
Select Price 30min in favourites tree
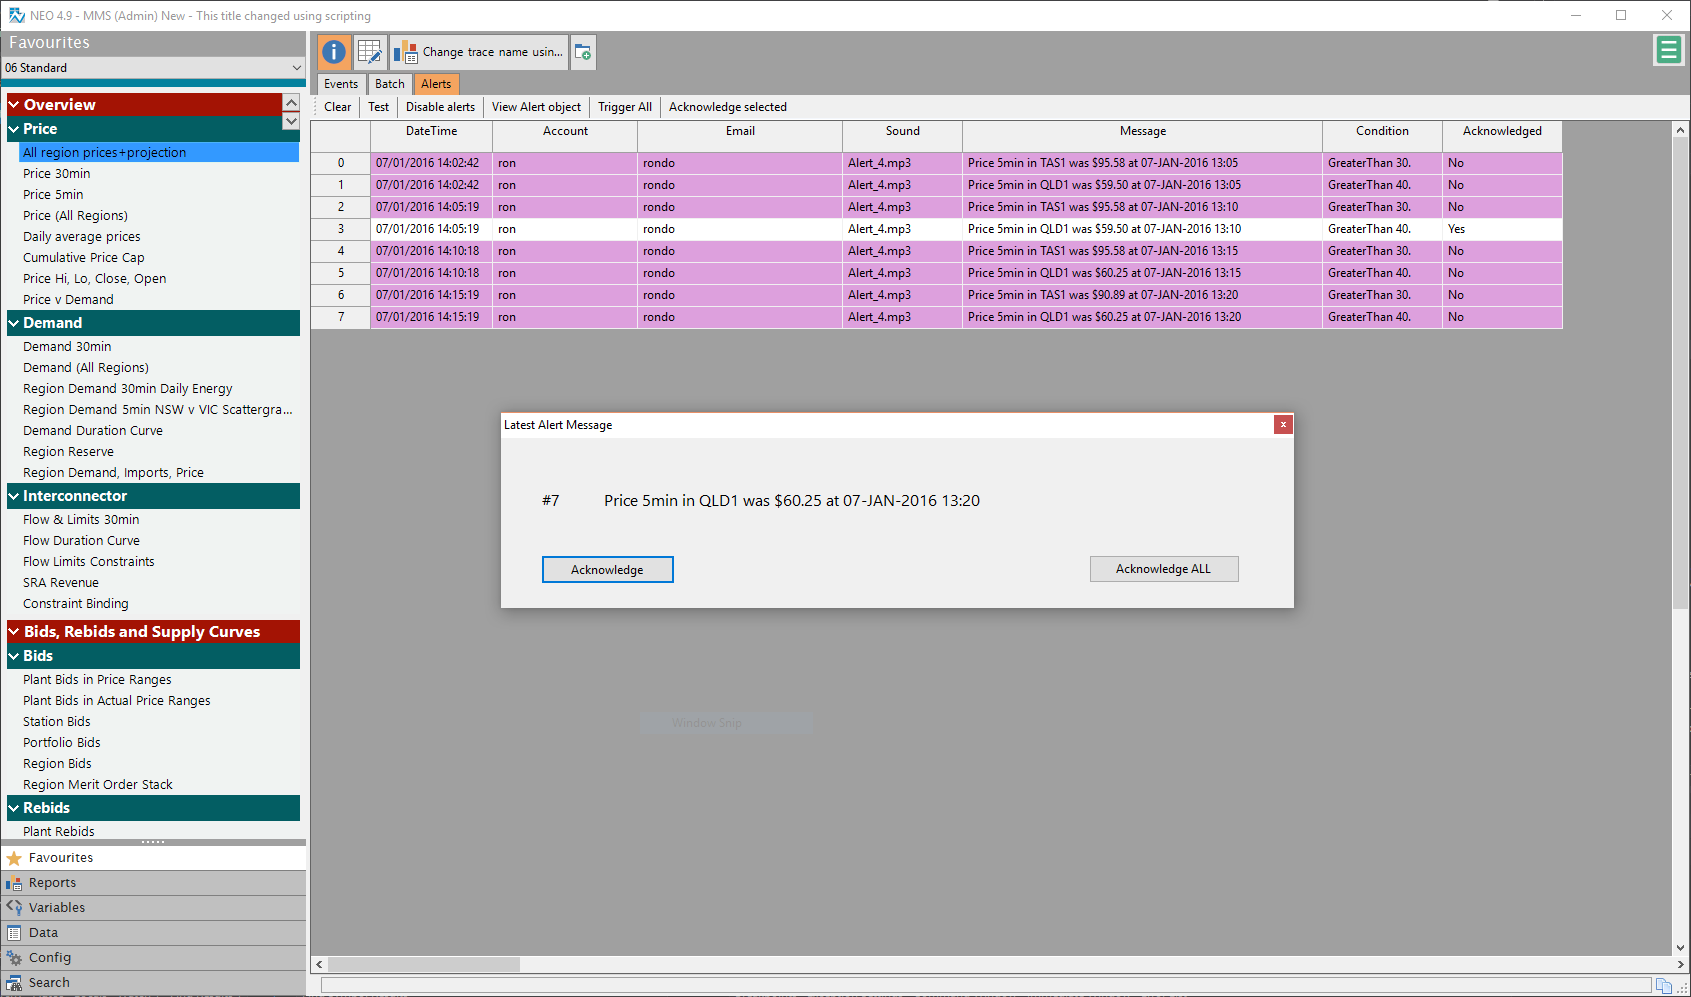click(x=57, y=174)
